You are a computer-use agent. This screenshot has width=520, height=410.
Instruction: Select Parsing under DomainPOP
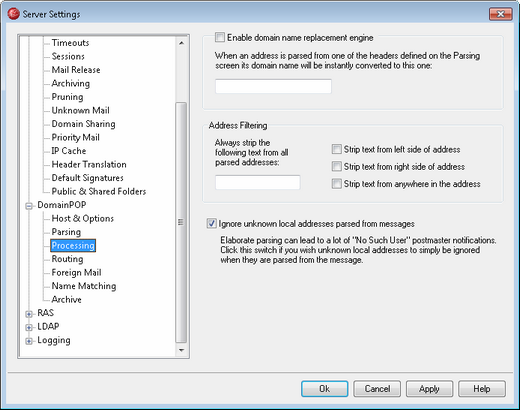tap(66, 232)
